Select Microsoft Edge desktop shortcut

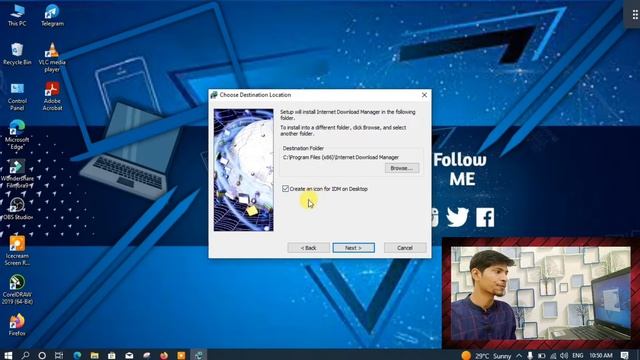pyautogui.click(x=17, y=135)
